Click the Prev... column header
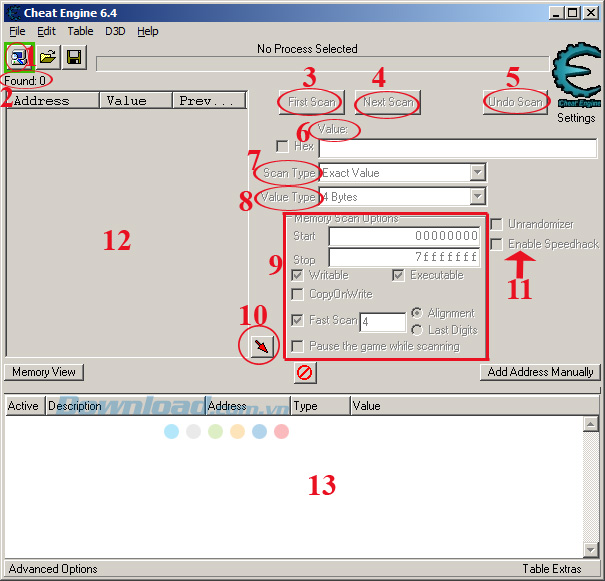605x581 pixels. (x=209, y=101)
